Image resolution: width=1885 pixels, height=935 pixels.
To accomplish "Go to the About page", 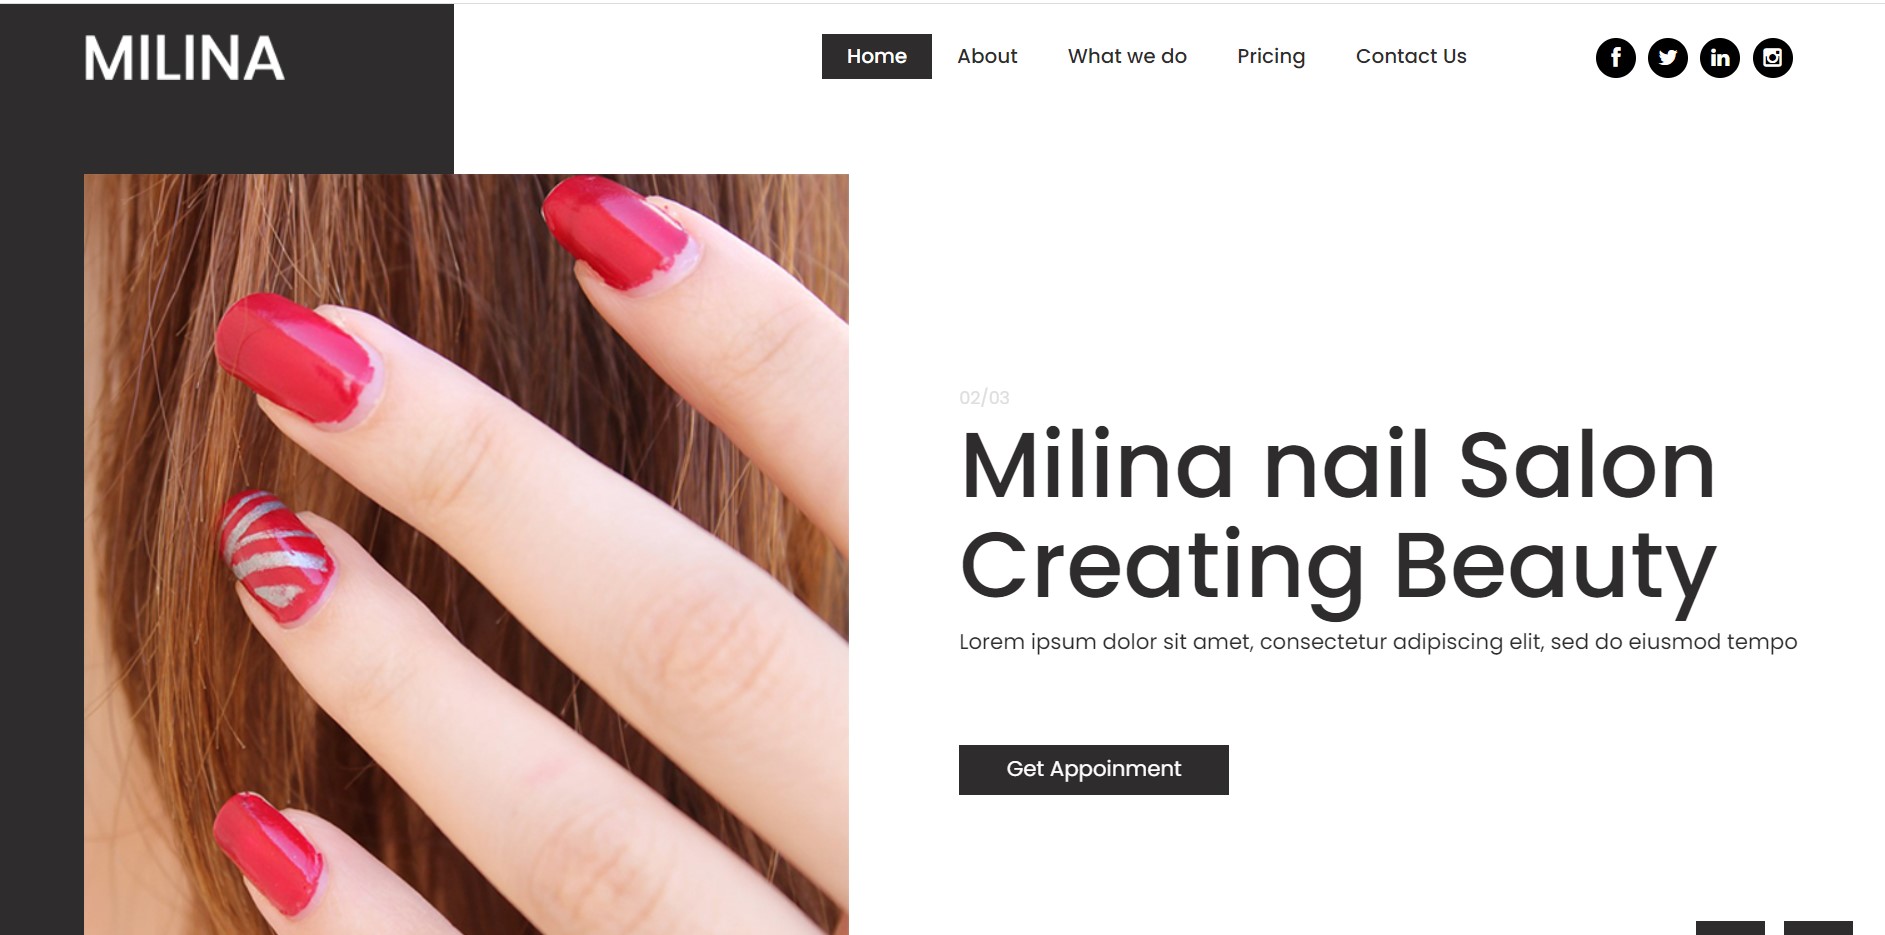I will click(x=987, y=56).
